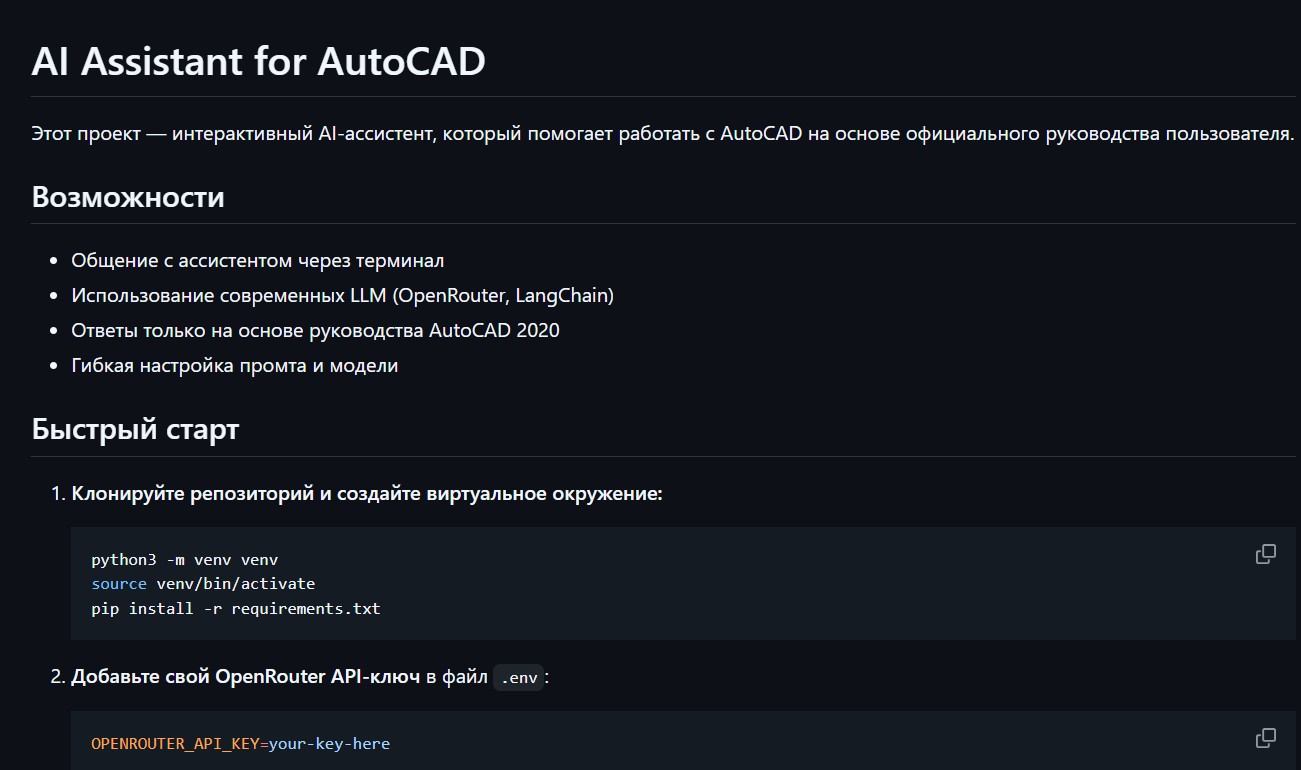This screenshot has height=770, width=1301.
Task: Click the project description paragraph
Action: point(662,133)
